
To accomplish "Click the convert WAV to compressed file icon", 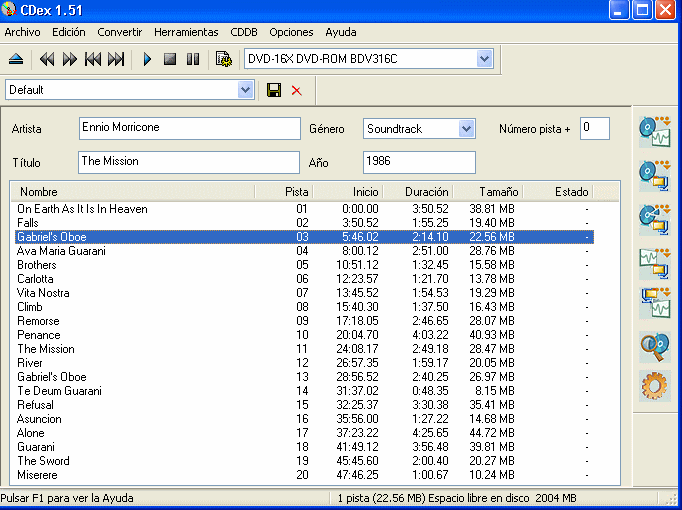I will click(x=654, y=260).
